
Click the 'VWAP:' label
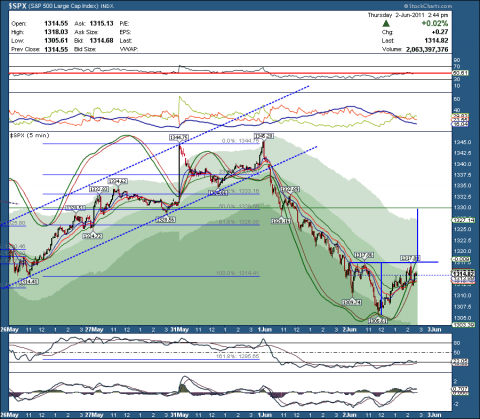128,49
